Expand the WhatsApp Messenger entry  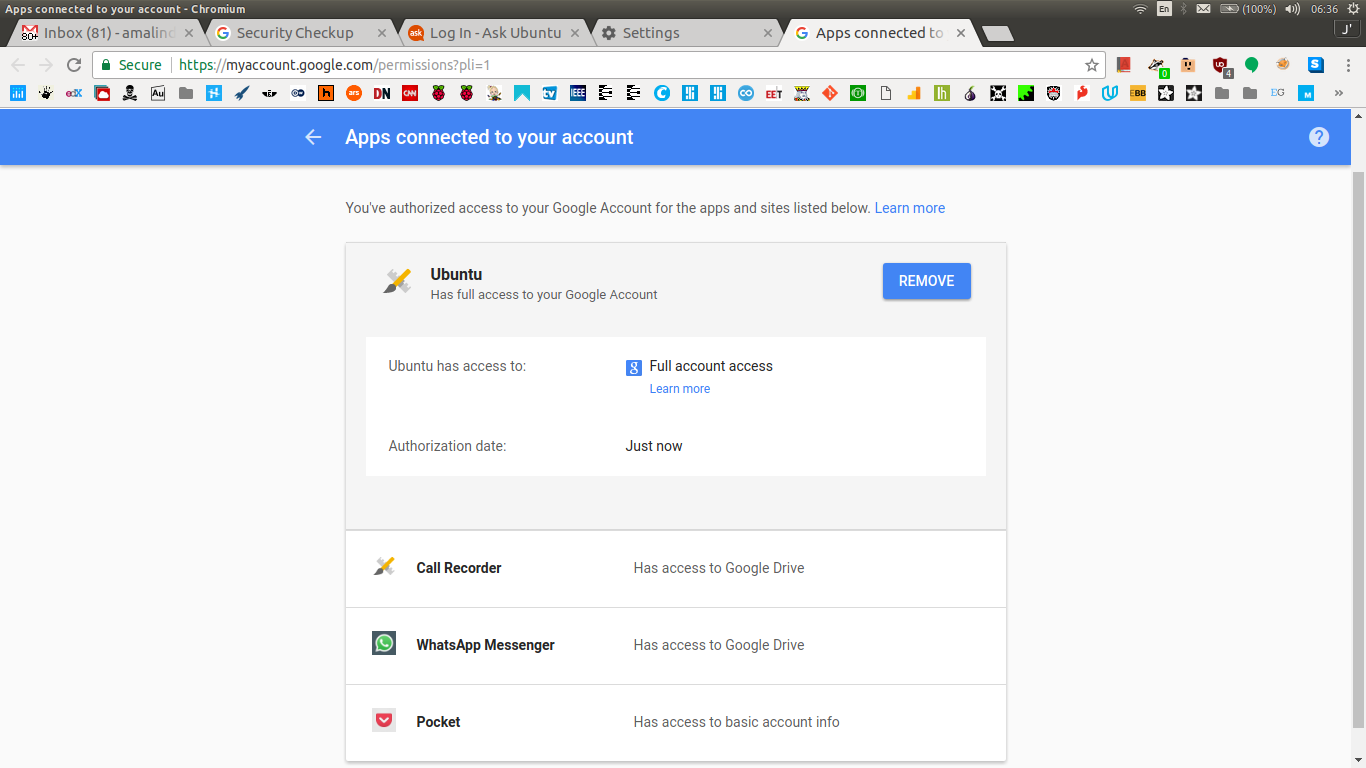(675, 645)
